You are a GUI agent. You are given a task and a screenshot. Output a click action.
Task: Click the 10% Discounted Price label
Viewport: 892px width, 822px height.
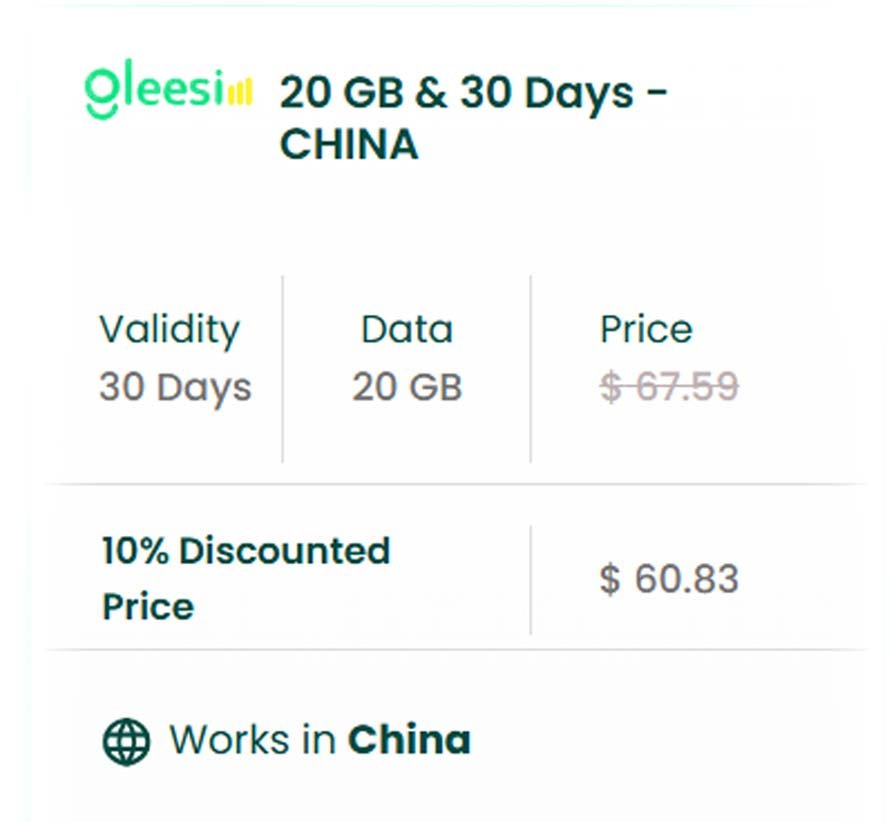click(245, 578)
